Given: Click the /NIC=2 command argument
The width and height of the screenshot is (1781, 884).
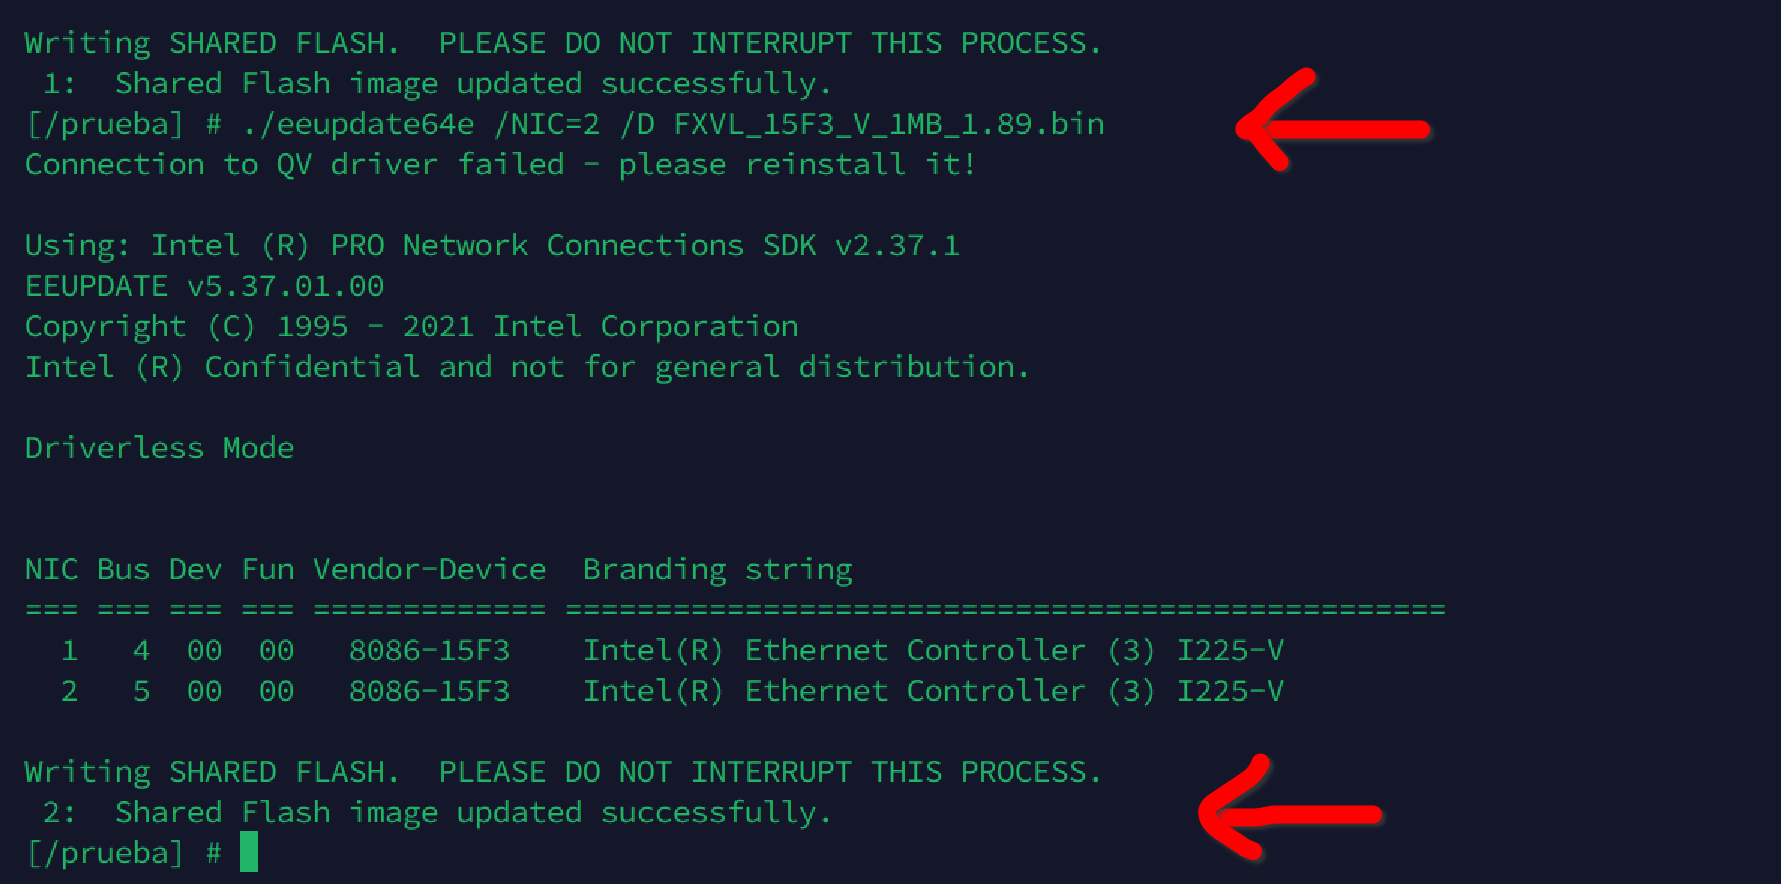Looking at the screenshot, I should pyautogui.click(x=547, y=124).
